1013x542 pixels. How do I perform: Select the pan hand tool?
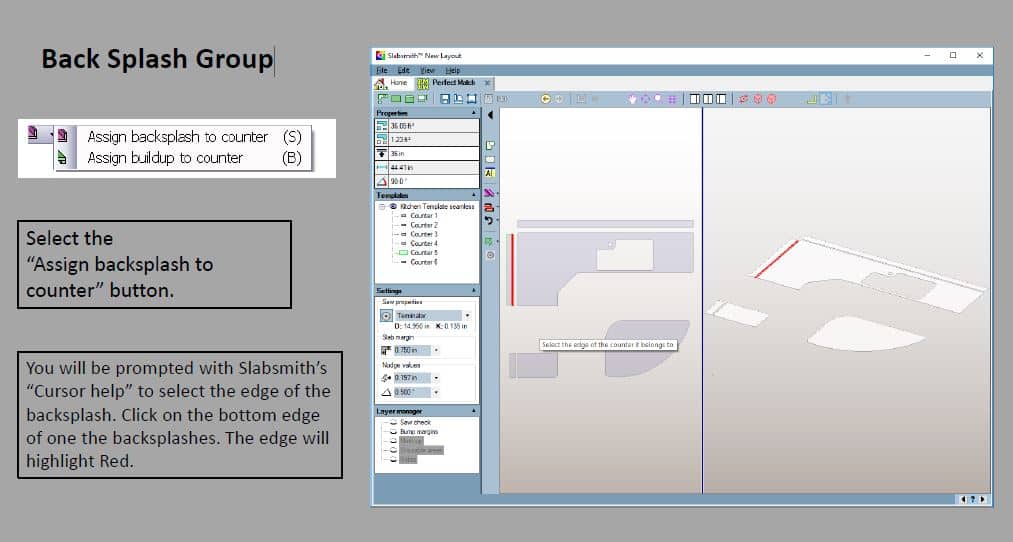(633, 99)
